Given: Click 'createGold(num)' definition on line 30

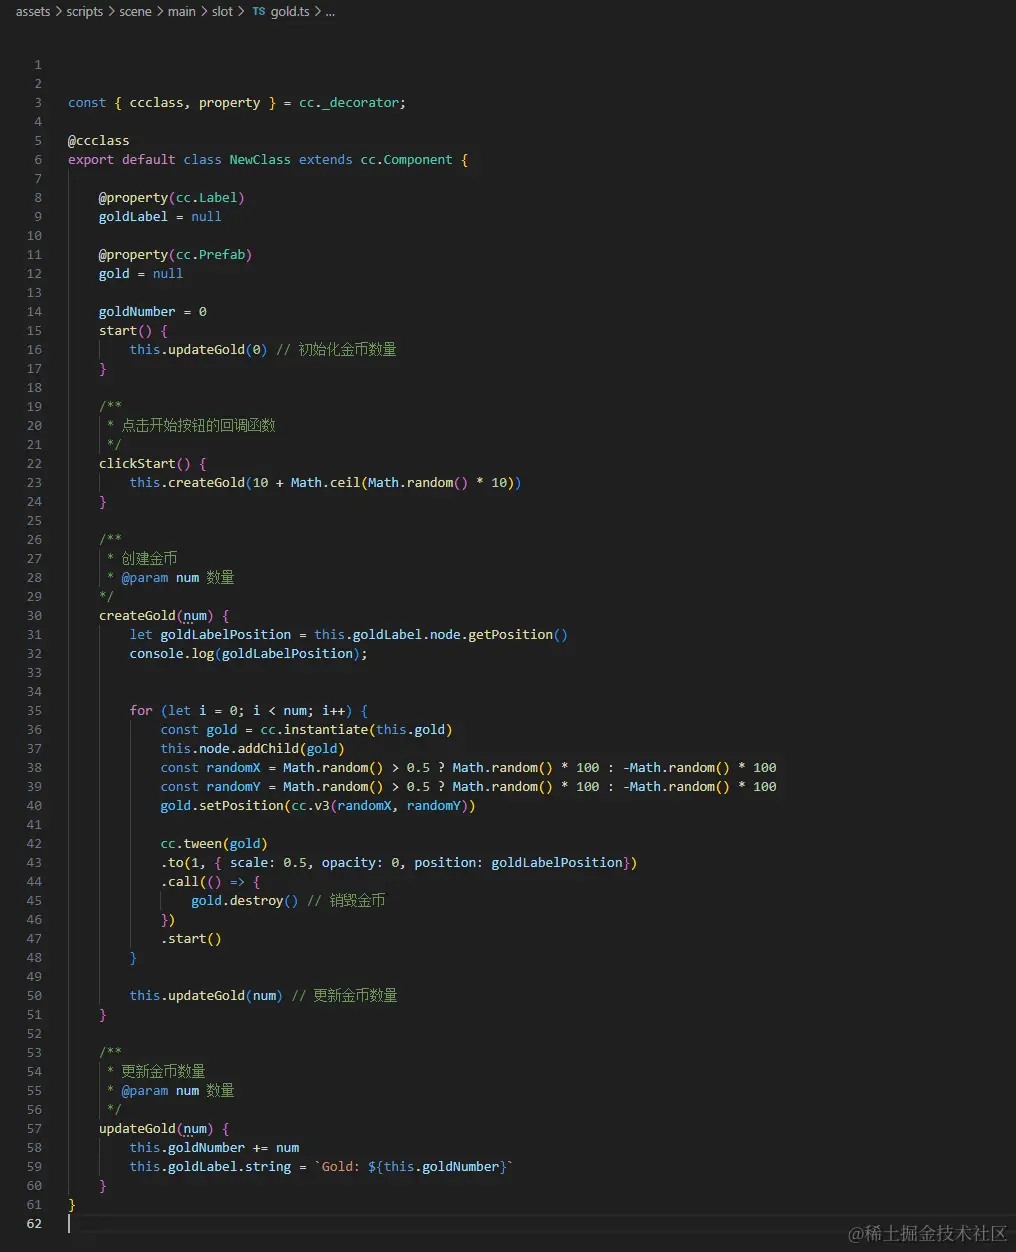Looking at the screenshot, I should coord(156,616).
